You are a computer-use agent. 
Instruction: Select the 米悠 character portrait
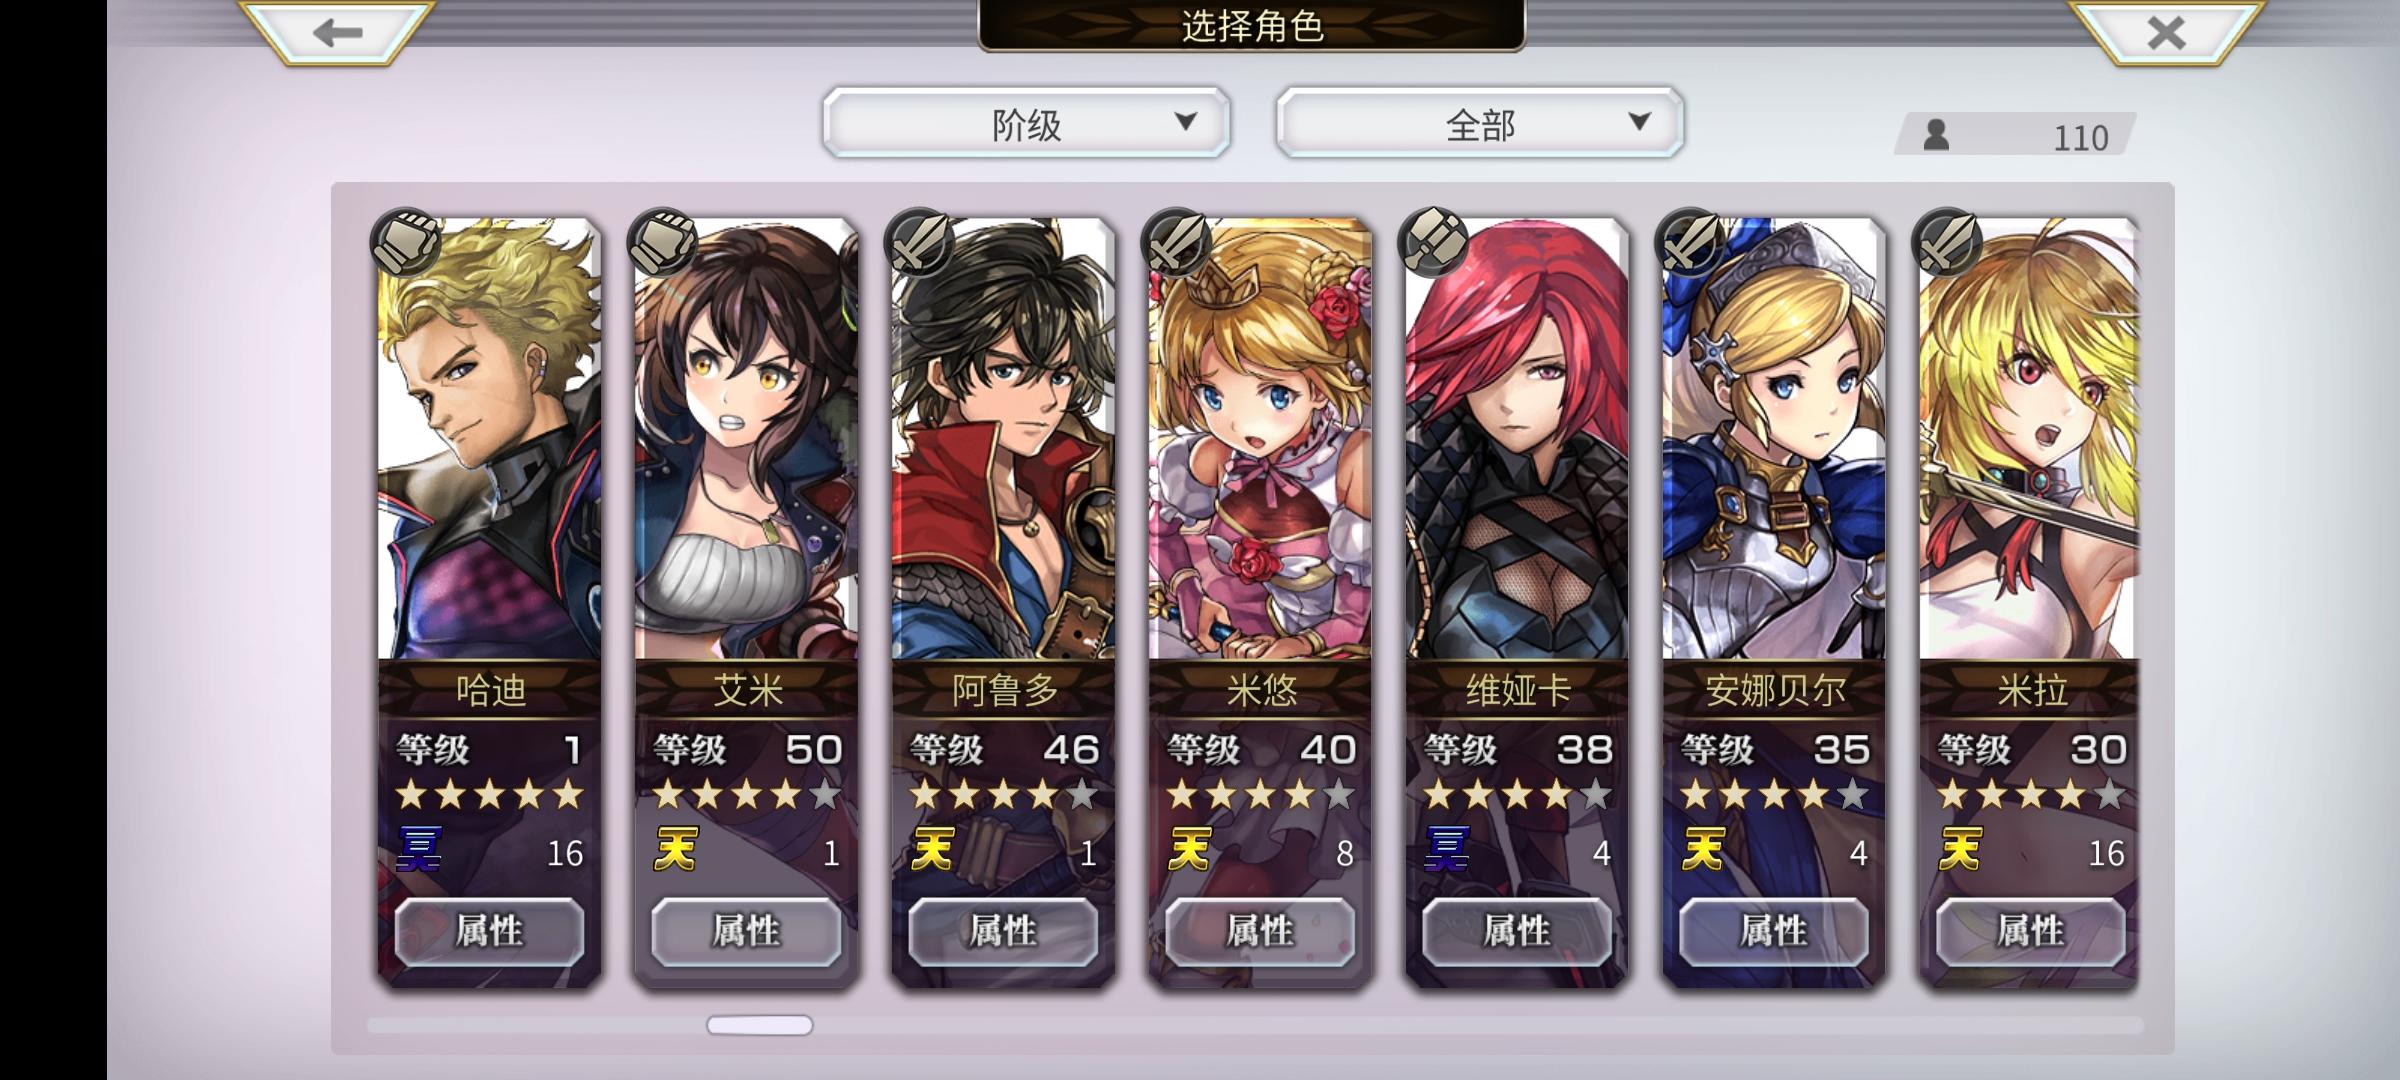(x=1260, y=440)
